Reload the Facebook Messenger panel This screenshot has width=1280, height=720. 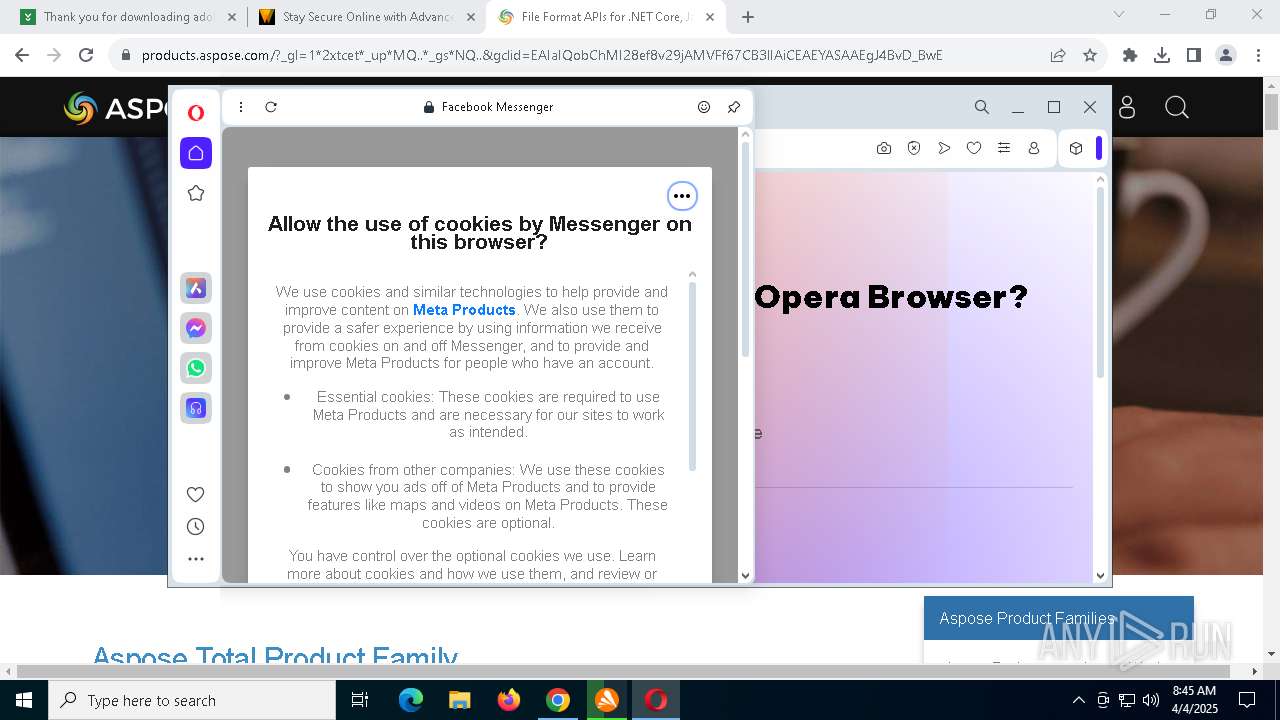pos(271,107)
